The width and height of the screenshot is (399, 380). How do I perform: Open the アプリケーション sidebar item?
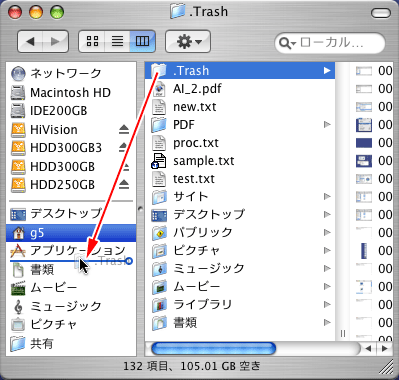pyautogui.click(x=68, y=250)
